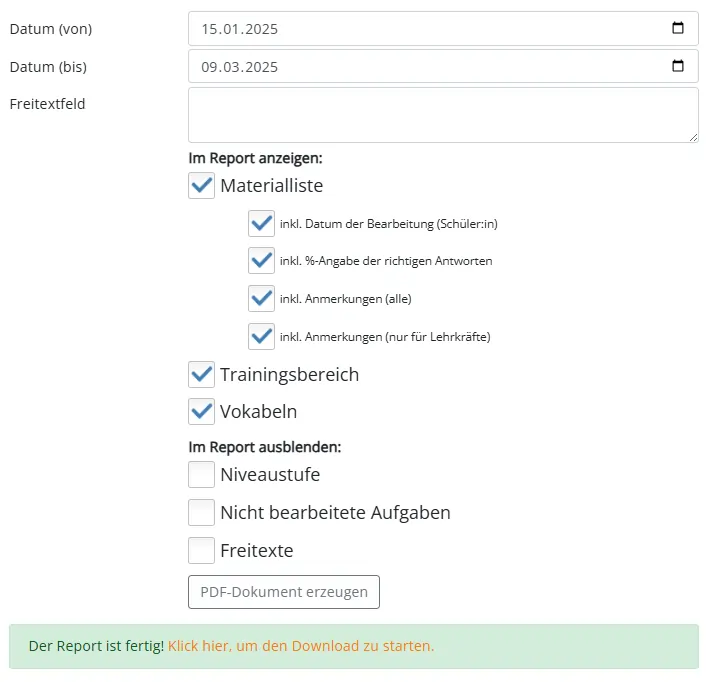The image size is (706, 682).
Task: Uncheck the Materialliste checkbox
Action: click(x=202, y=185)
